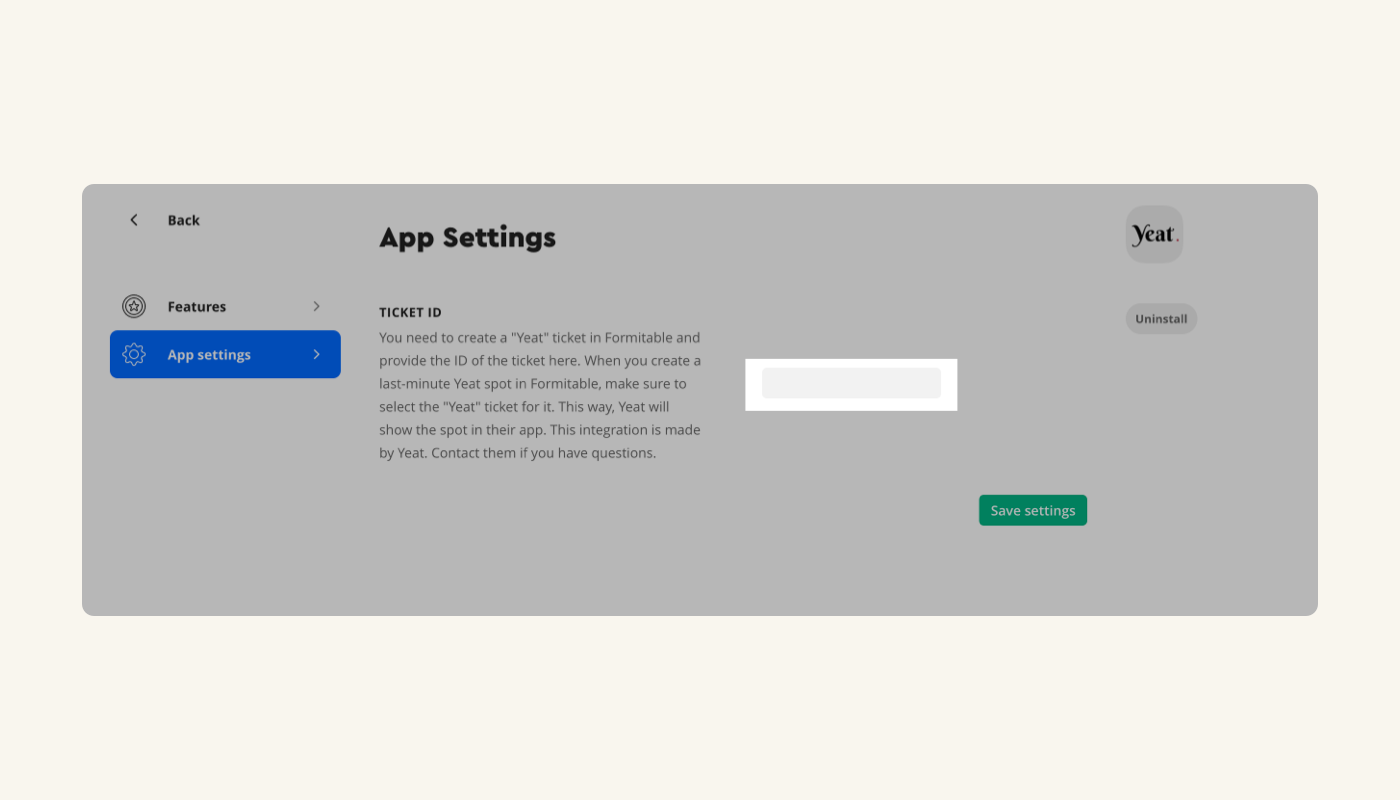The width and height of the screenshot is (1400, 800).
Task: Click the TICKET ID field label
Action: 410,313
